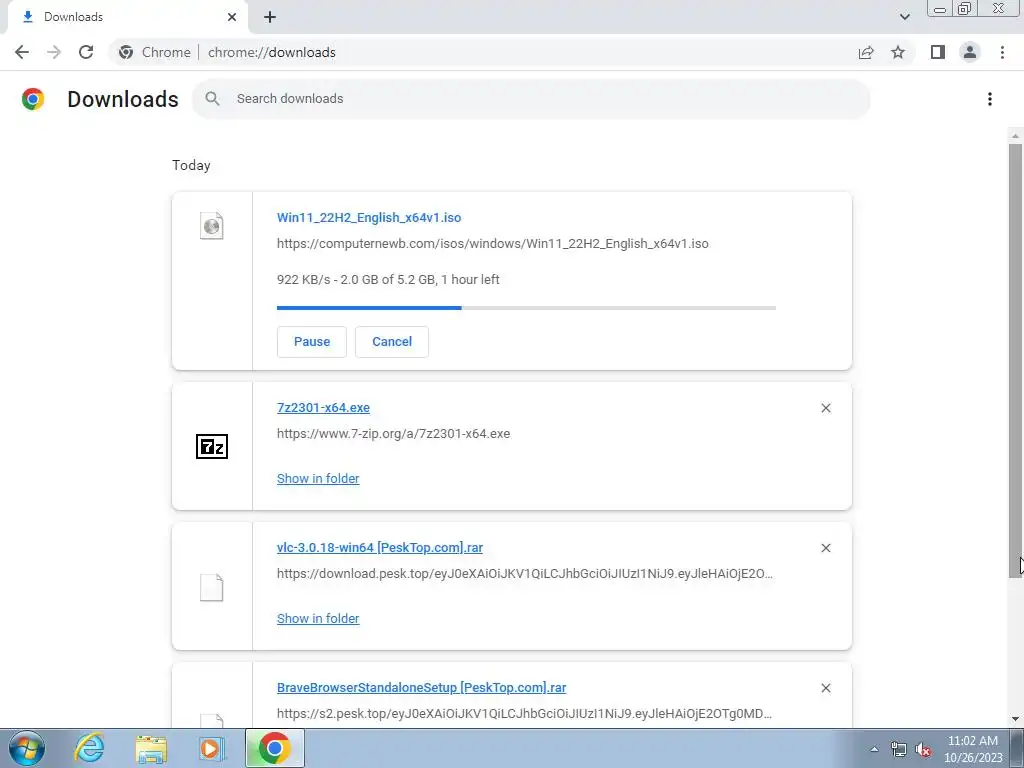This screenshot has height=768, width=1024.
Task: Click the Chrome taskbar button
Action: (x=275, y=748)
